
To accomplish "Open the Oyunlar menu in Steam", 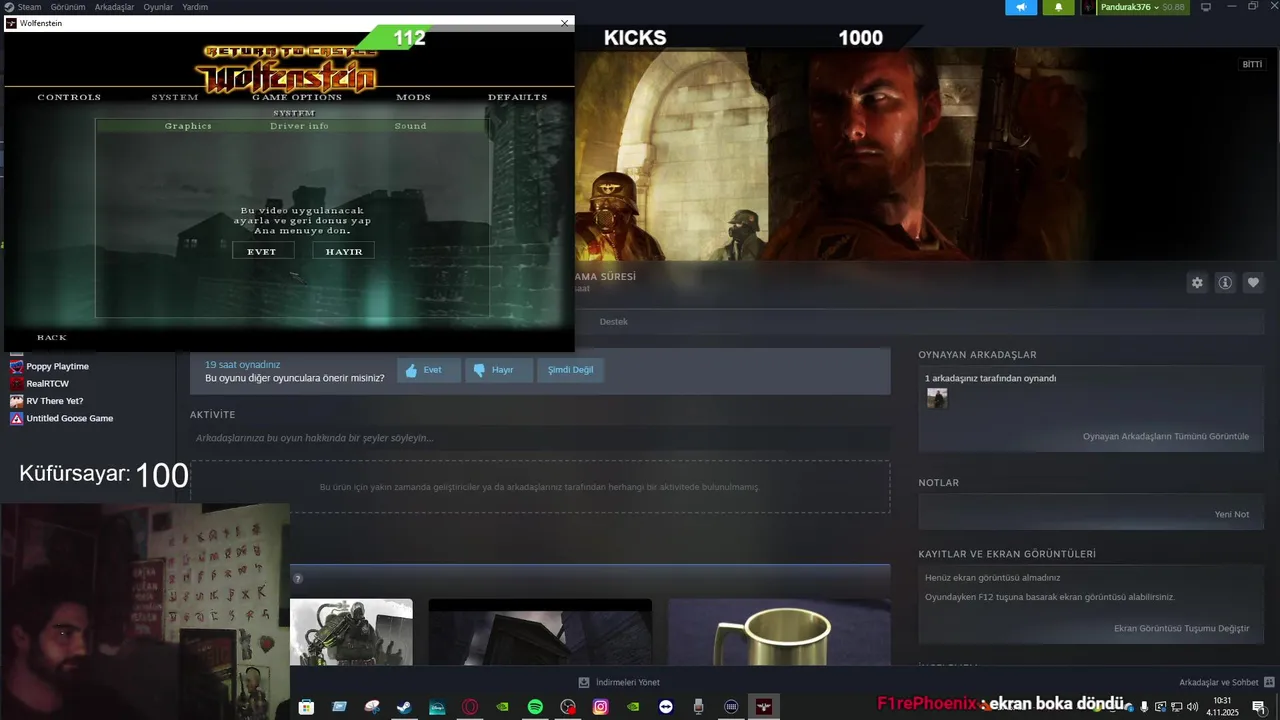I will tap(158, 7).
